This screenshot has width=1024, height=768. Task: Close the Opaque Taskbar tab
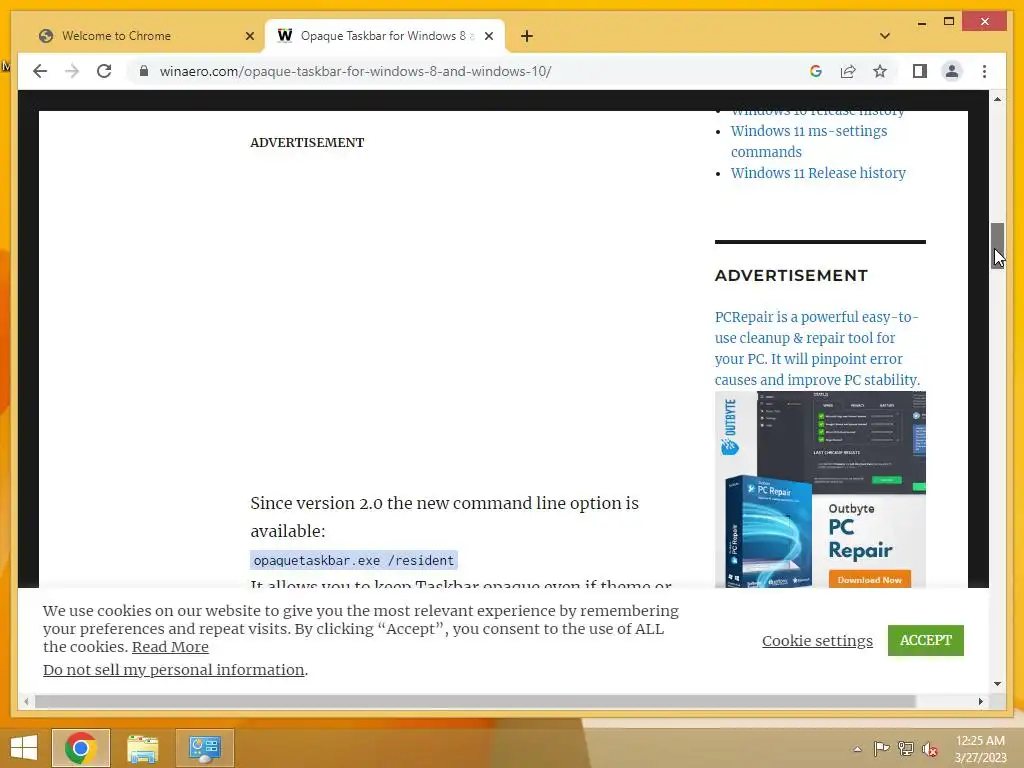coord(488,36)
